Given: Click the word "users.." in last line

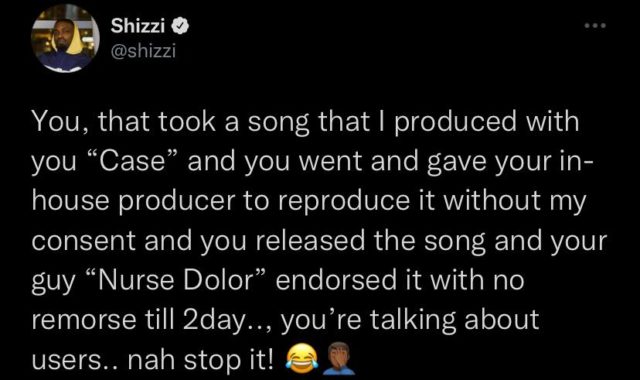Looking at the screenshot, I should coord(76,360).
